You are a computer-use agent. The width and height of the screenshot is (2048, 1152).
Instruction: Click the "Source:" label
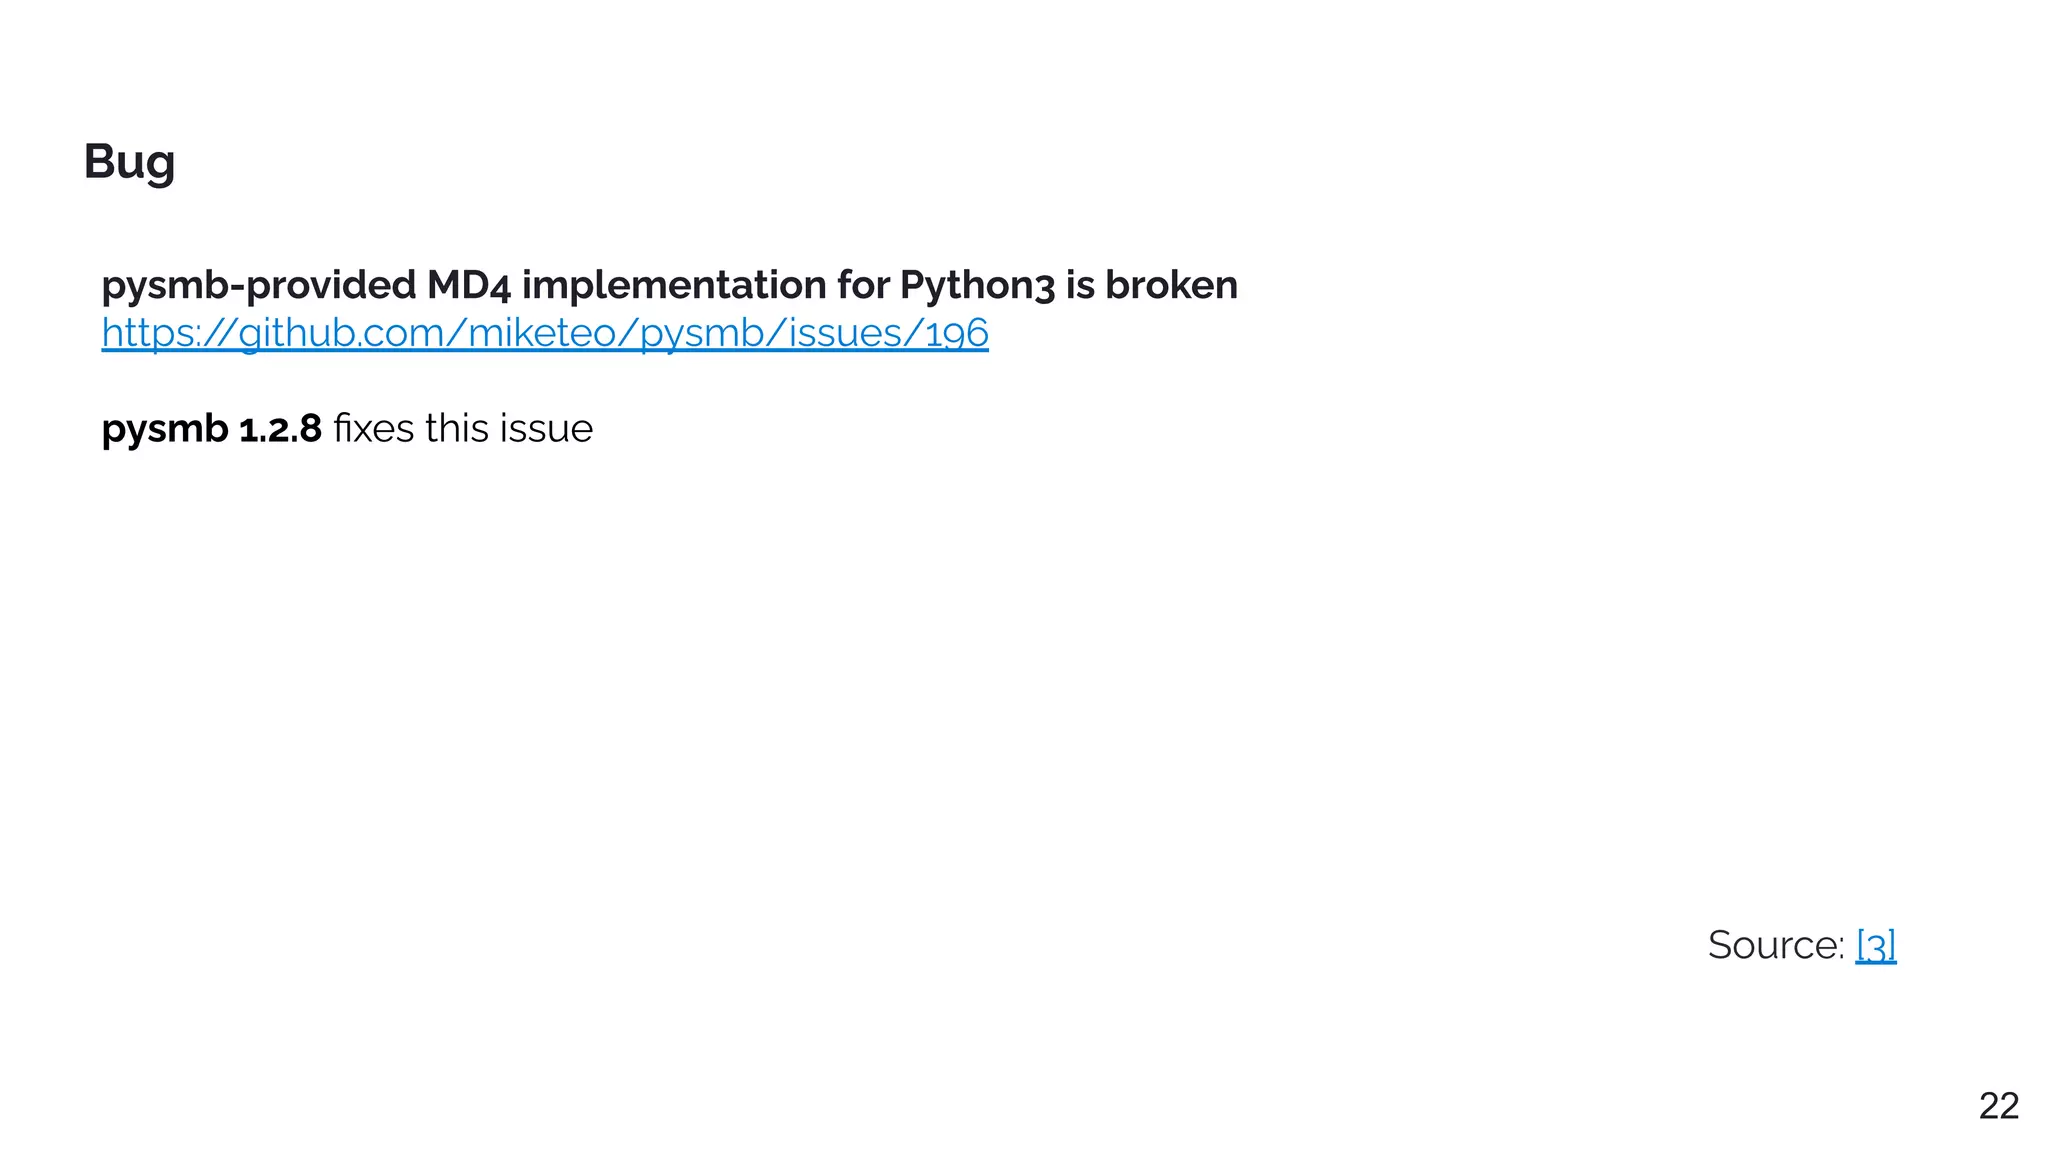(x=1775, y=945)
